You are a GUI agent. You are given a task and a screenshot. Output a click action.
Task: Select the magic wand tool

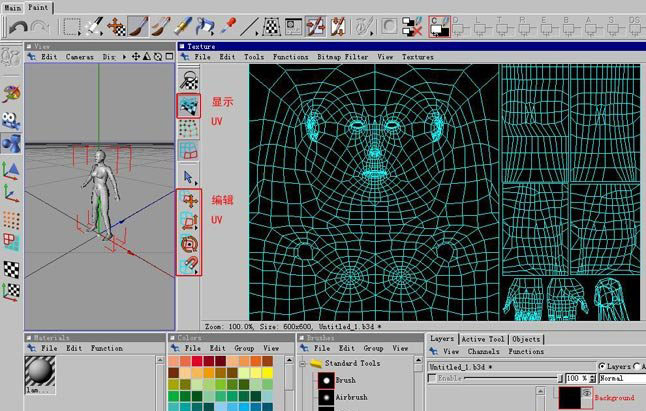click(x=94, y=27)
